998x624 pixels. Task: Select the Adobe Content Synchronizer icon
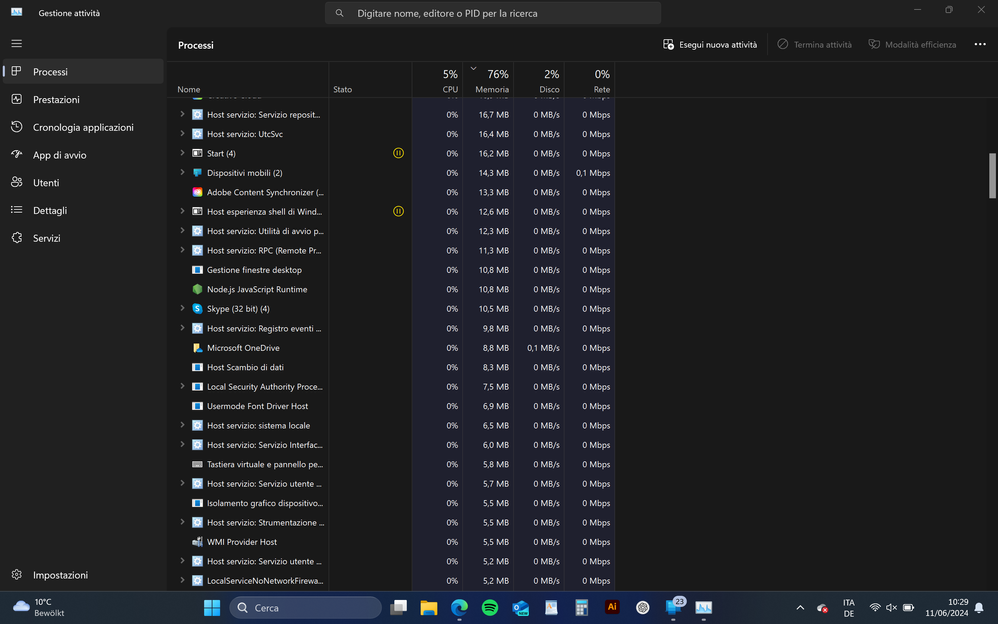(x=197, y=192)
